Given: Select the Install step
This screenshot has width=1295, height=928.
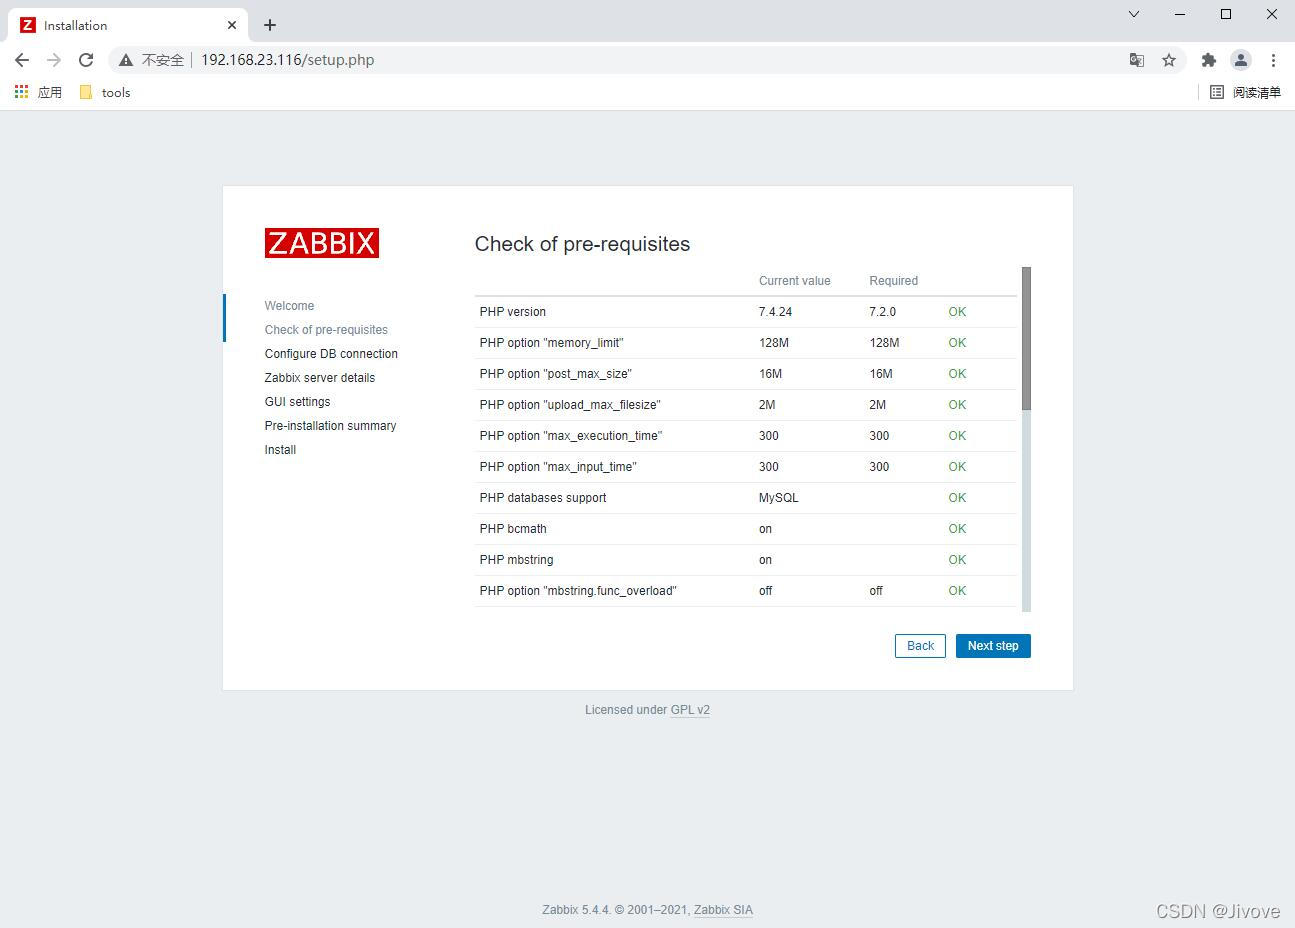Looking at the screenshot, I should 280,450.
